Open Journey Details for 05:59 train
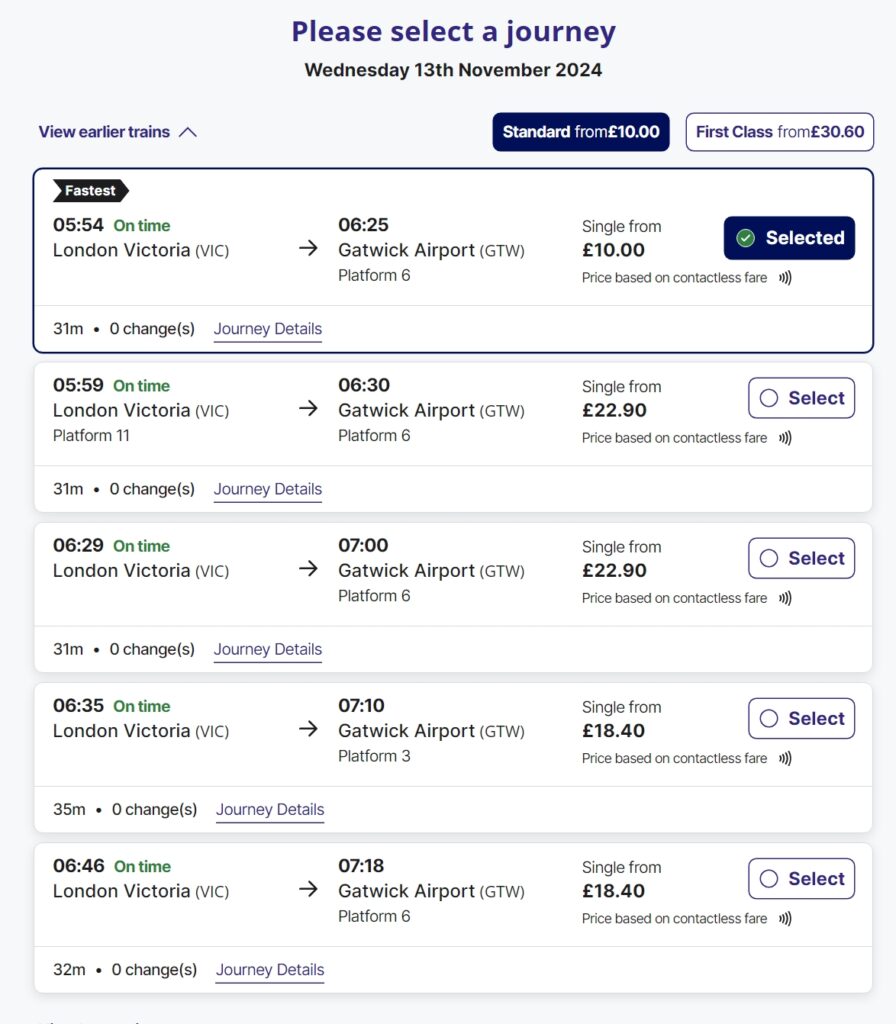This screenshot has height=1024, width=896. [268, 489]
